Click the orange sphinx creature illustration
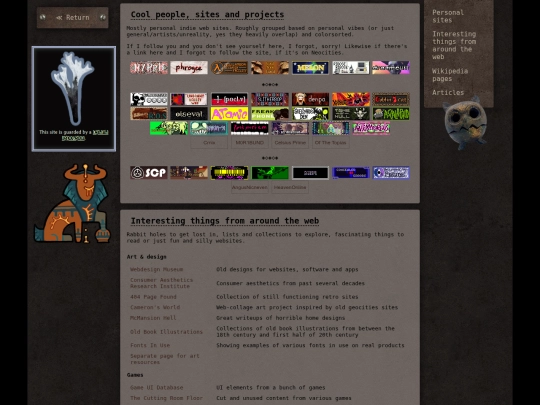The image size is (540, 405). [x=72, y=203]
